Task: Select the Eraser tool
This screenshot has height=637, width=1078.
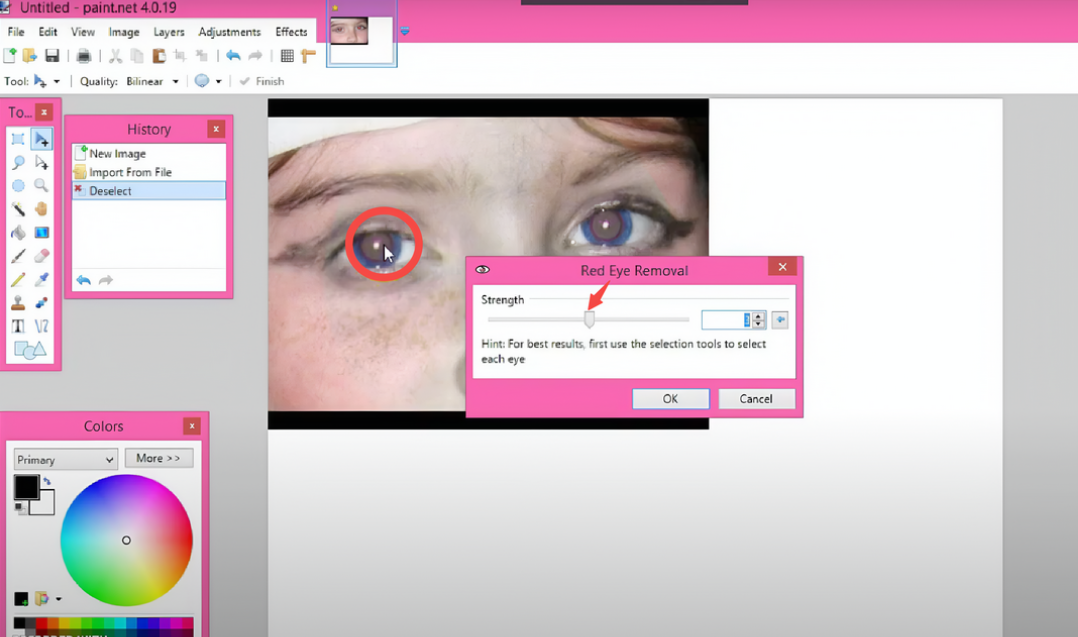Action: tap(42, 254)
